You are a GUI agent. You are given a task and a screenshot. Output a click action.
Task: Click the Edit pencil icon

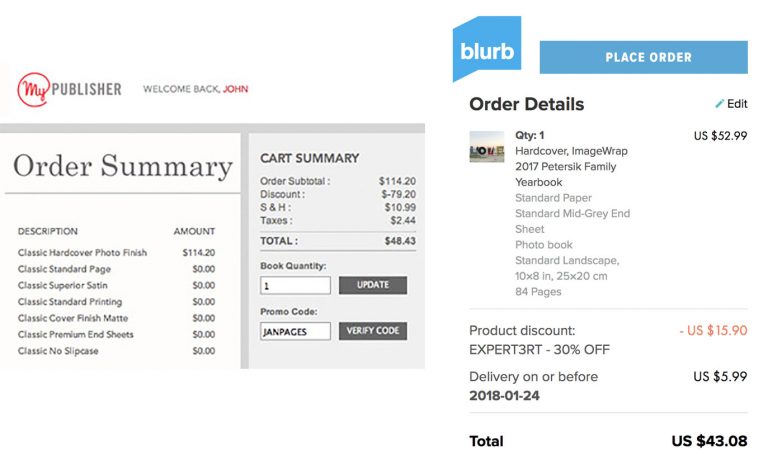click(x=719, y=104)
